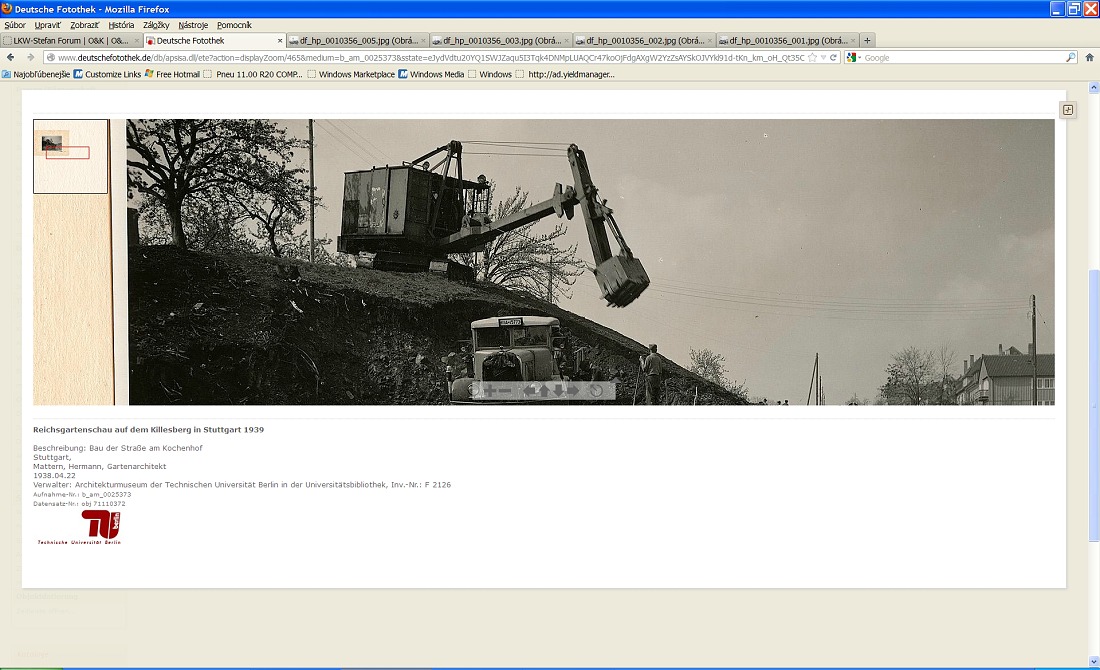Viewport: 1100px width, 670px height.
Task: Open Windows Marketplace bookmark
Action: (356, 74)
